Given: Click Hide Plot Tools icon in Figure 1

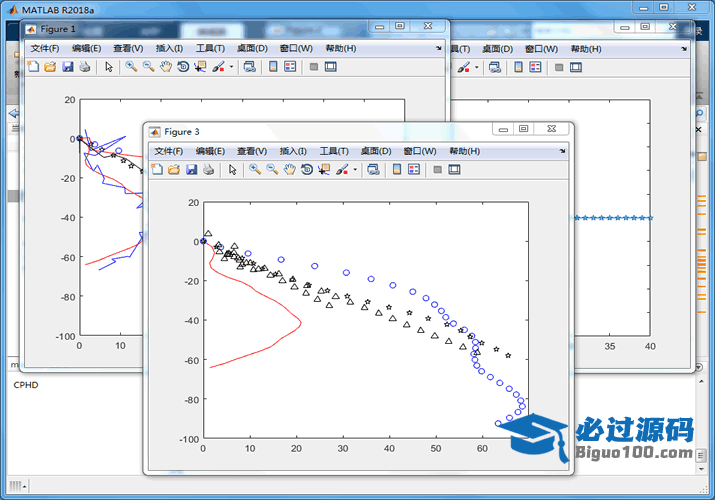Looking at the screenshot, I should (x=314, y=67).
